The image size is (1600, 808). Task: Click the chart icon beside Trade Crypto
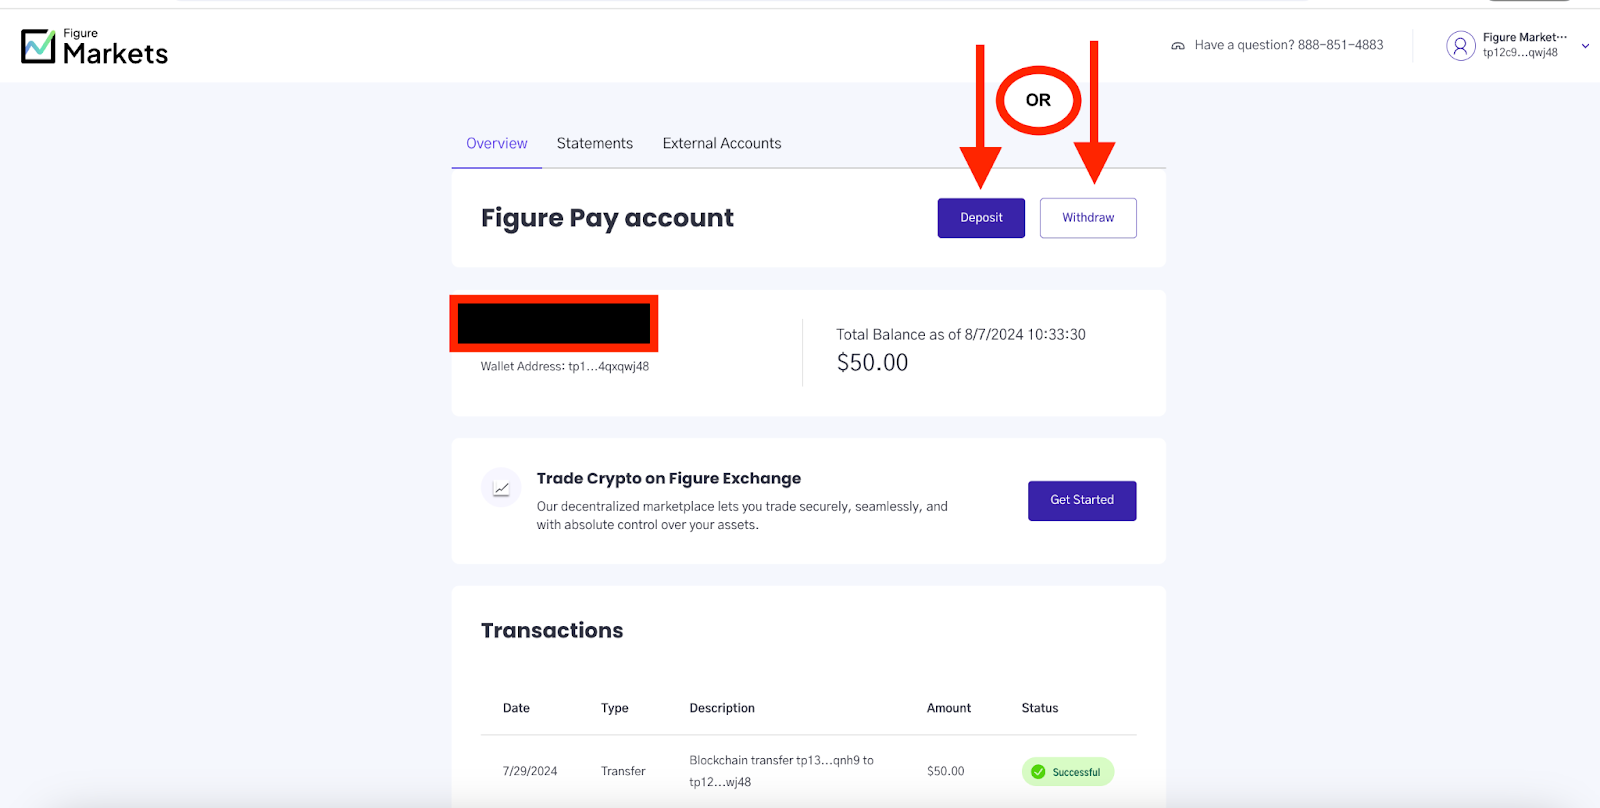tap(501, 488)
